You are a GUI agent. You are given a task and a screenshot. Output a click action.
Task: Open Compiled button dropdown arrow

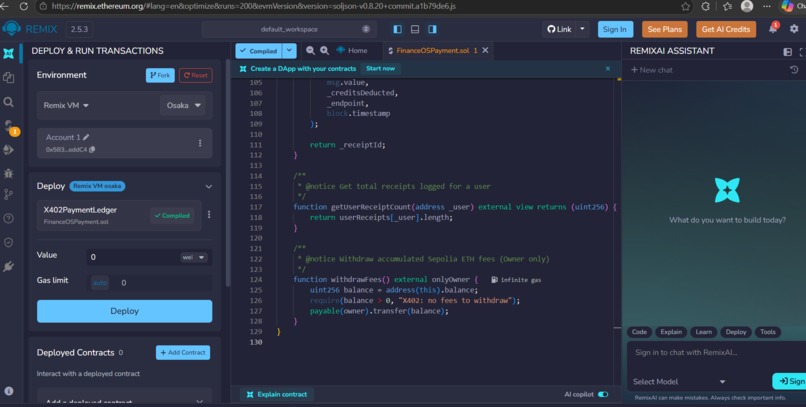[289, 50]
